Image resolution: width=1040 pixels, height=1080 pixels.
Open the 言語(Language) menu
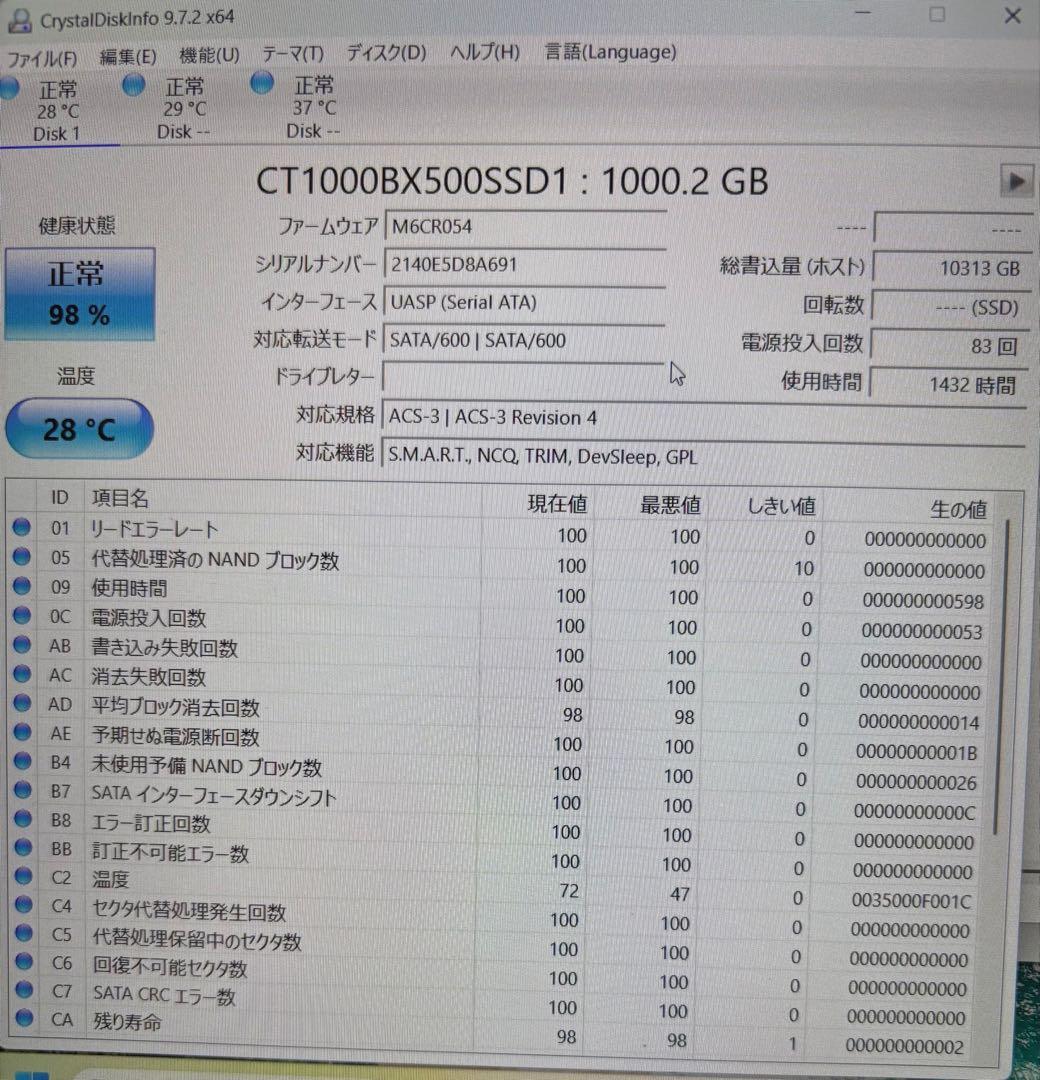(x=611, y=52)
